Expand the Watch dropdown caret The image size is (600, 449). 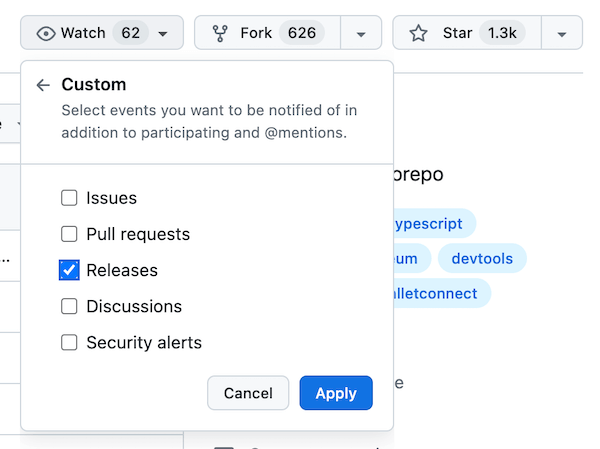pyautogui.click(x=163, y=33)
